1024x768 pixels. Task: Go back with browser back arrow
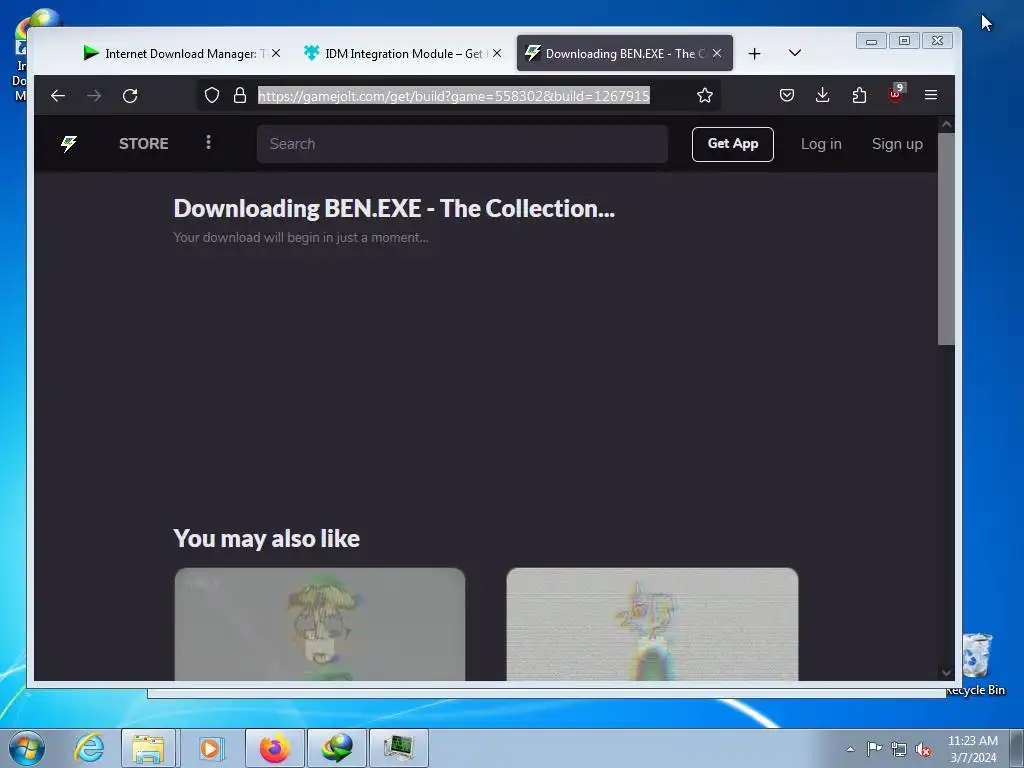click(57, 96)
